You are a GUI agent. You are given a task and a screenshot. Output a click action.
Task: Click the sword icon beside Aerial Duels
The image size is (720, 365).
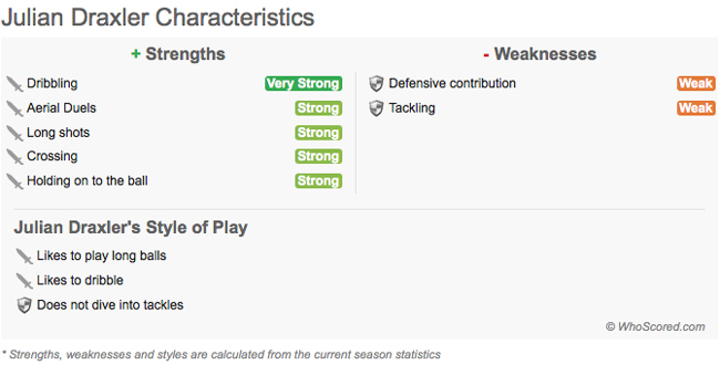[x=15, y=109]
